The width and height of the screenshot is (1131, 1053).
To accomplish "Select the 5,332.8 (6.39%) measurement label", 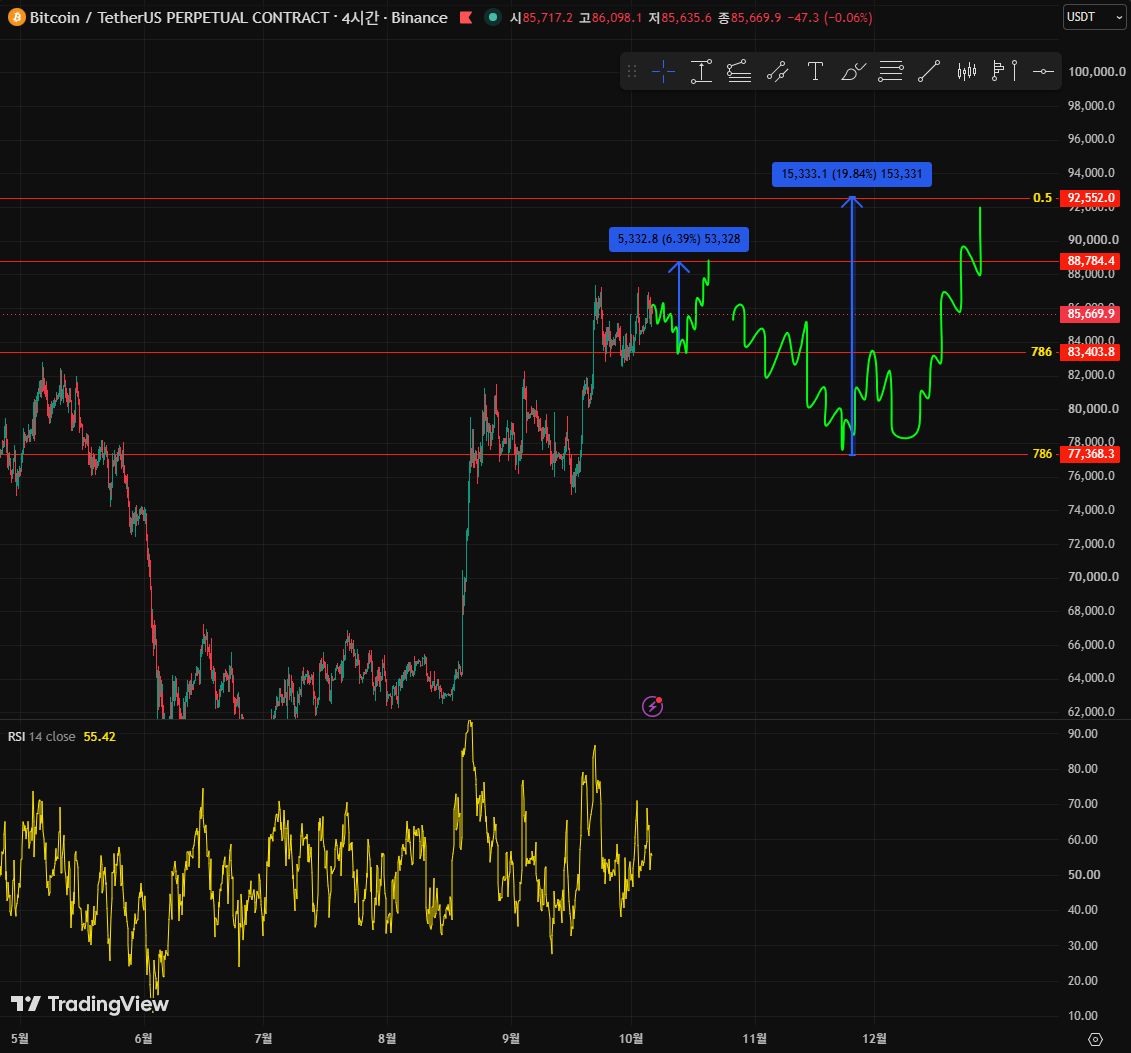I will (x=679, y=239).
